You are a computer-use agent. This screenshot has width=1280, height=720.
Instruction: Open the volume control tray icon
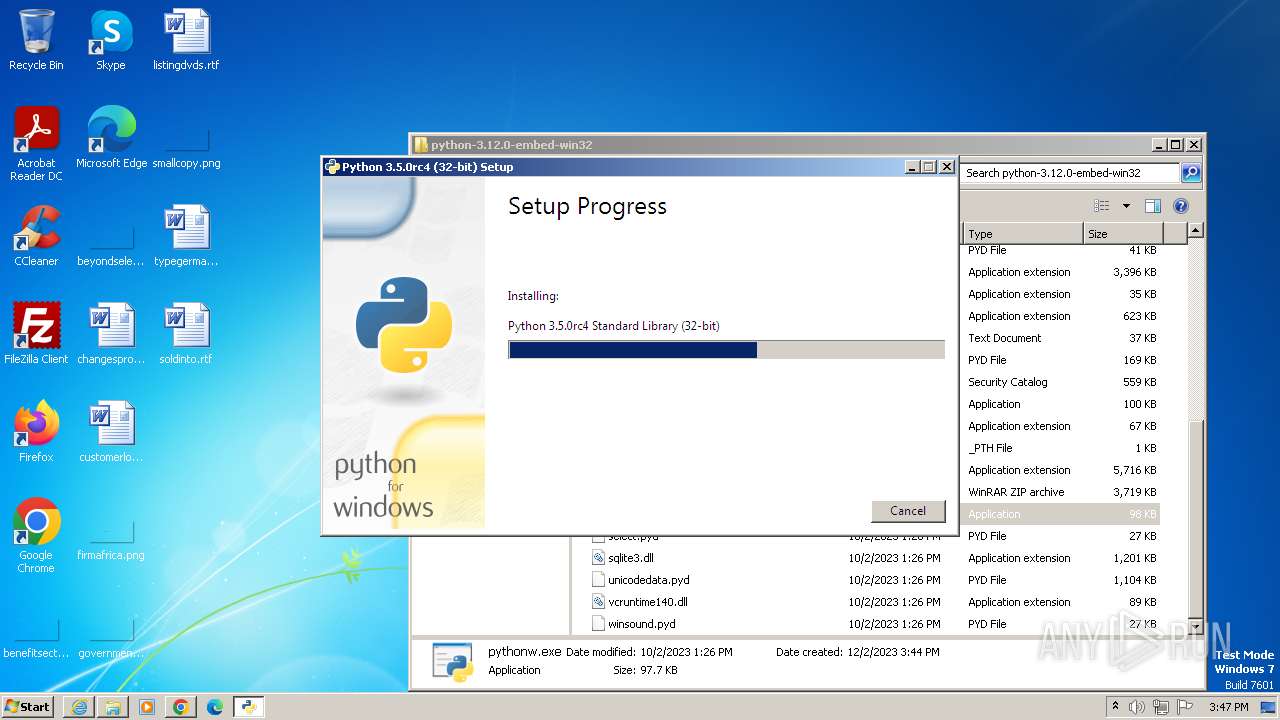point(1137,707)
